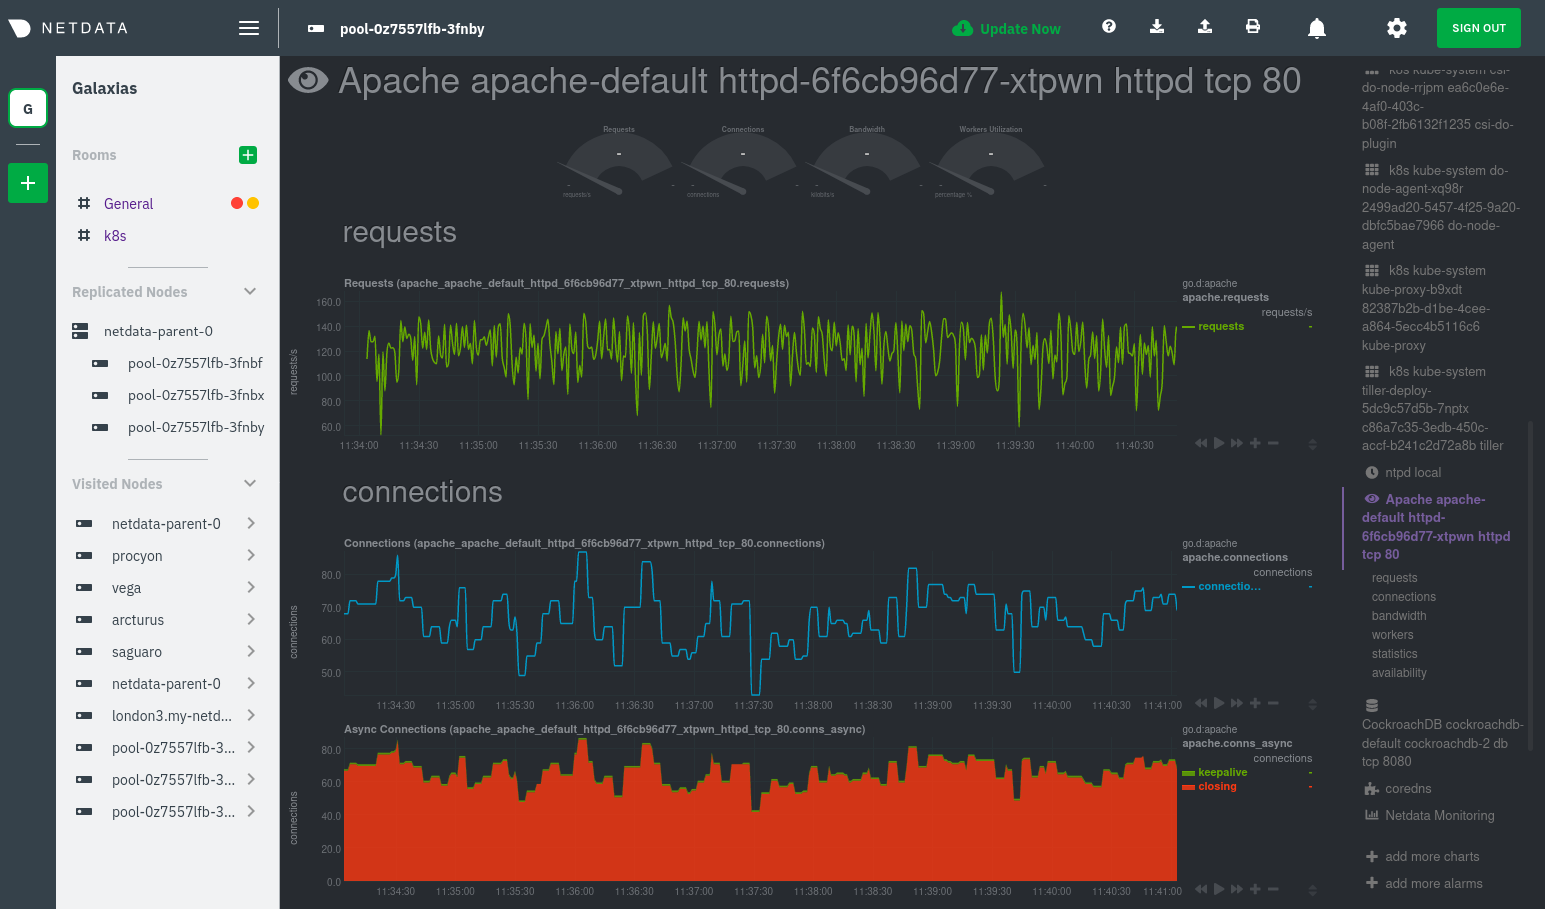Zoom in on the Async Connections chart
Viewport: 1545px width, 909px height.
pyautogui.click(x=1255, y=889)
